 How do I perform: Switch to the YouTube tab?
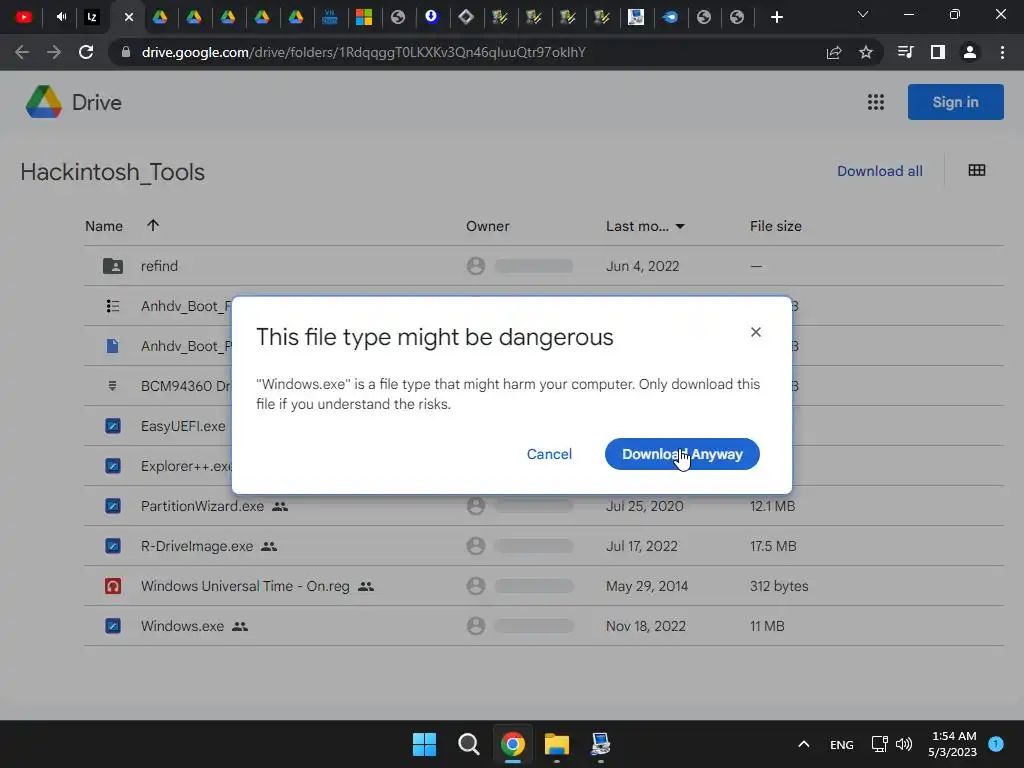[x=24, y=17]
